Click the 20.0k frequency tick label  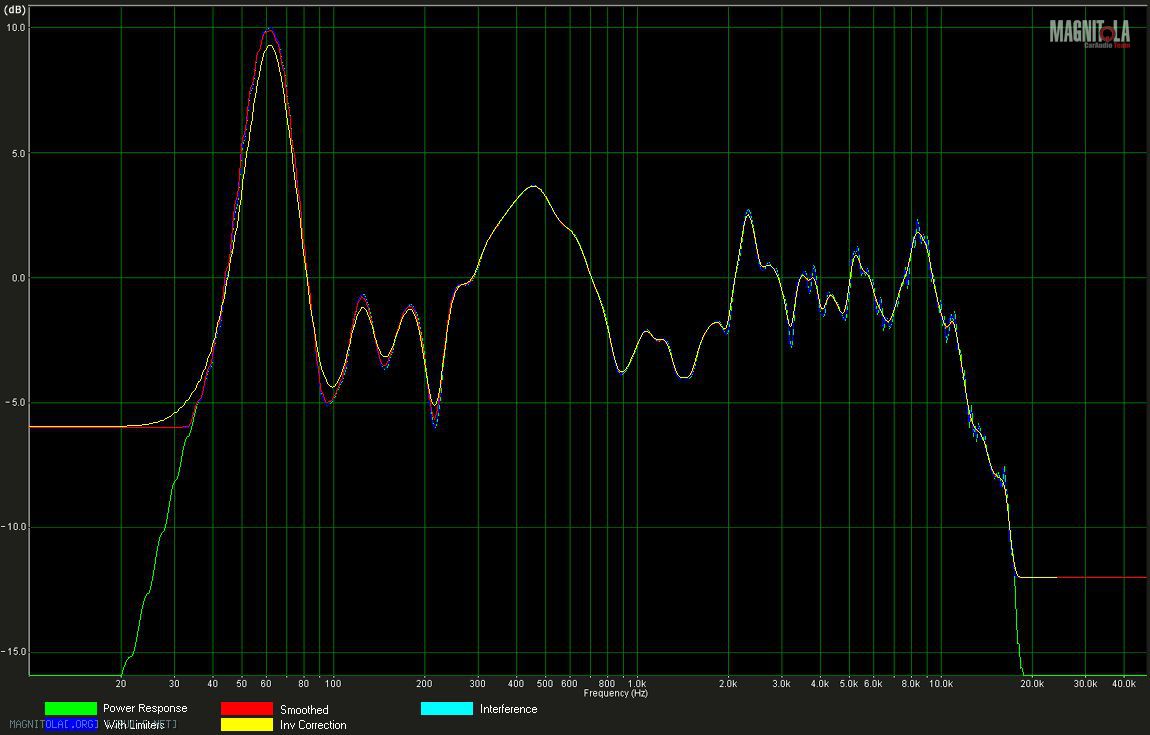click(x=1032, y=684)
